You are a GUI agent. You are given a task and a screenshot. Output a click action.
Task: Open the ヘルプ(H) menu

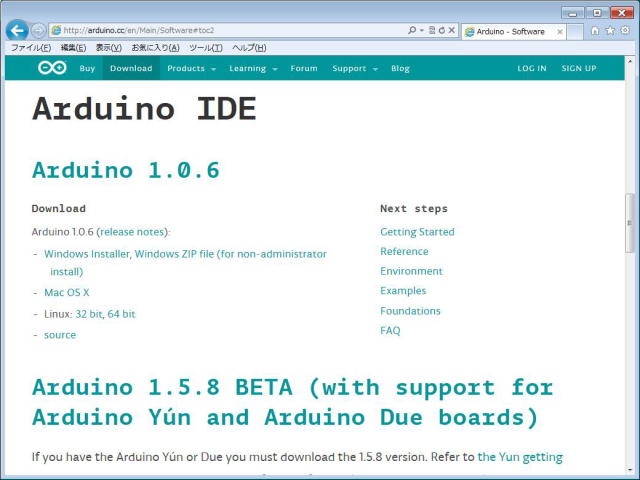tap(249, 48)
